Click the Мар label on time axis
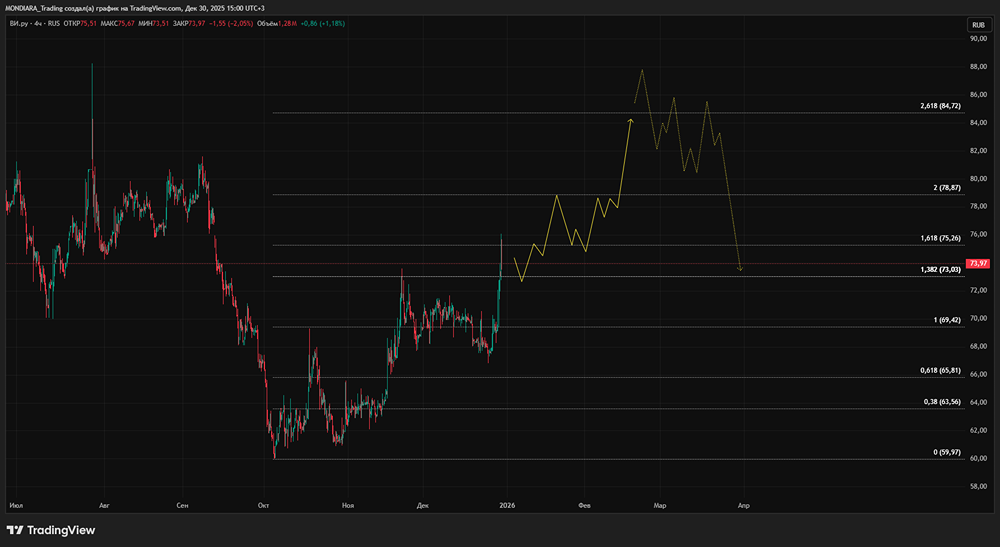 pyautogui.click(x=660, y=506)
